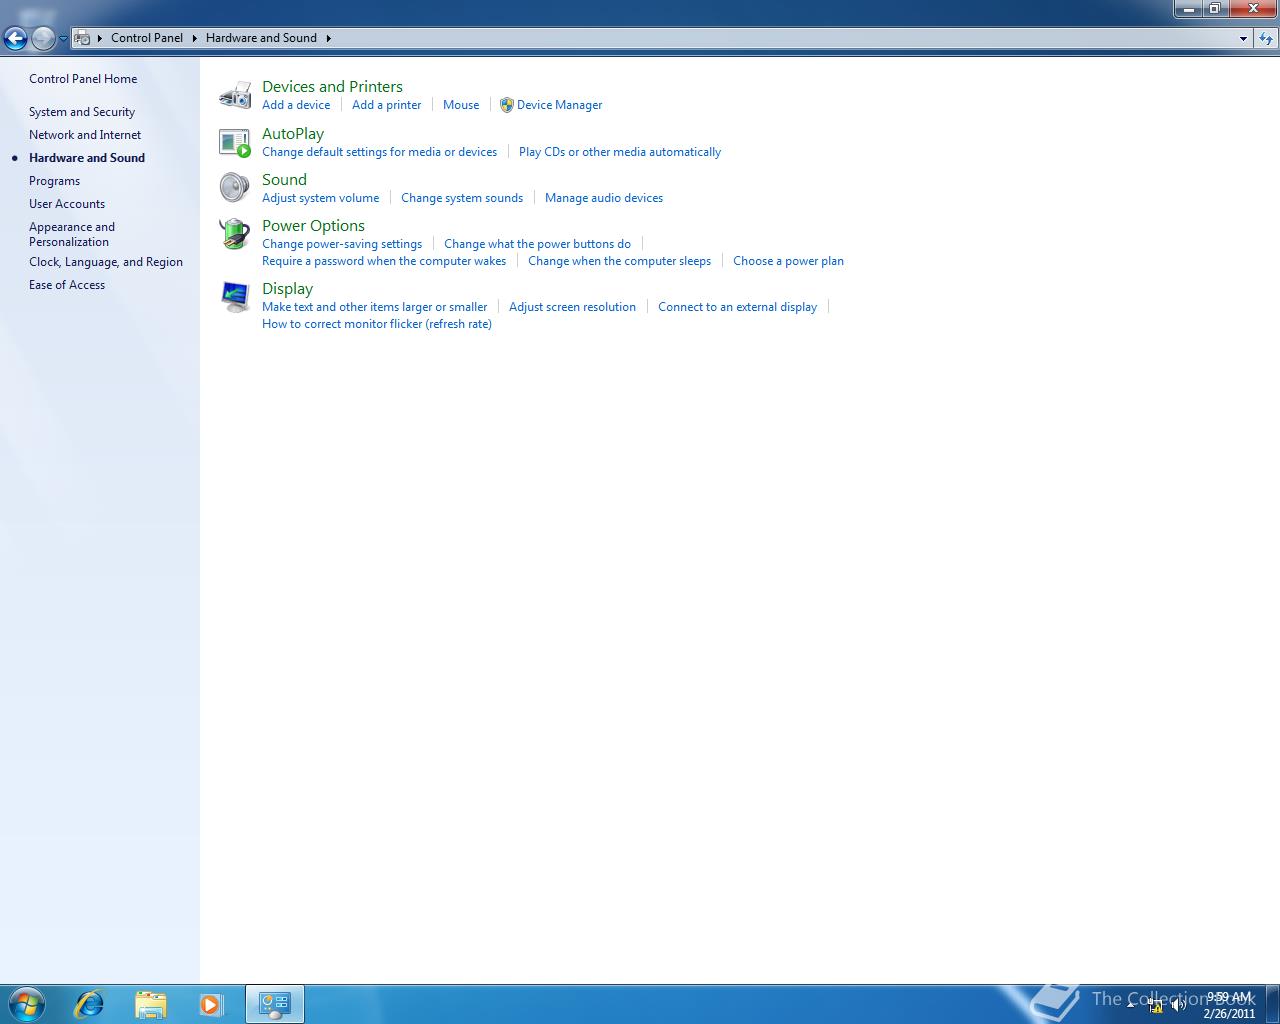Screen dimensions: 1280x1024
Task: Go to Network and Internet category
Action: pos(85,135)
